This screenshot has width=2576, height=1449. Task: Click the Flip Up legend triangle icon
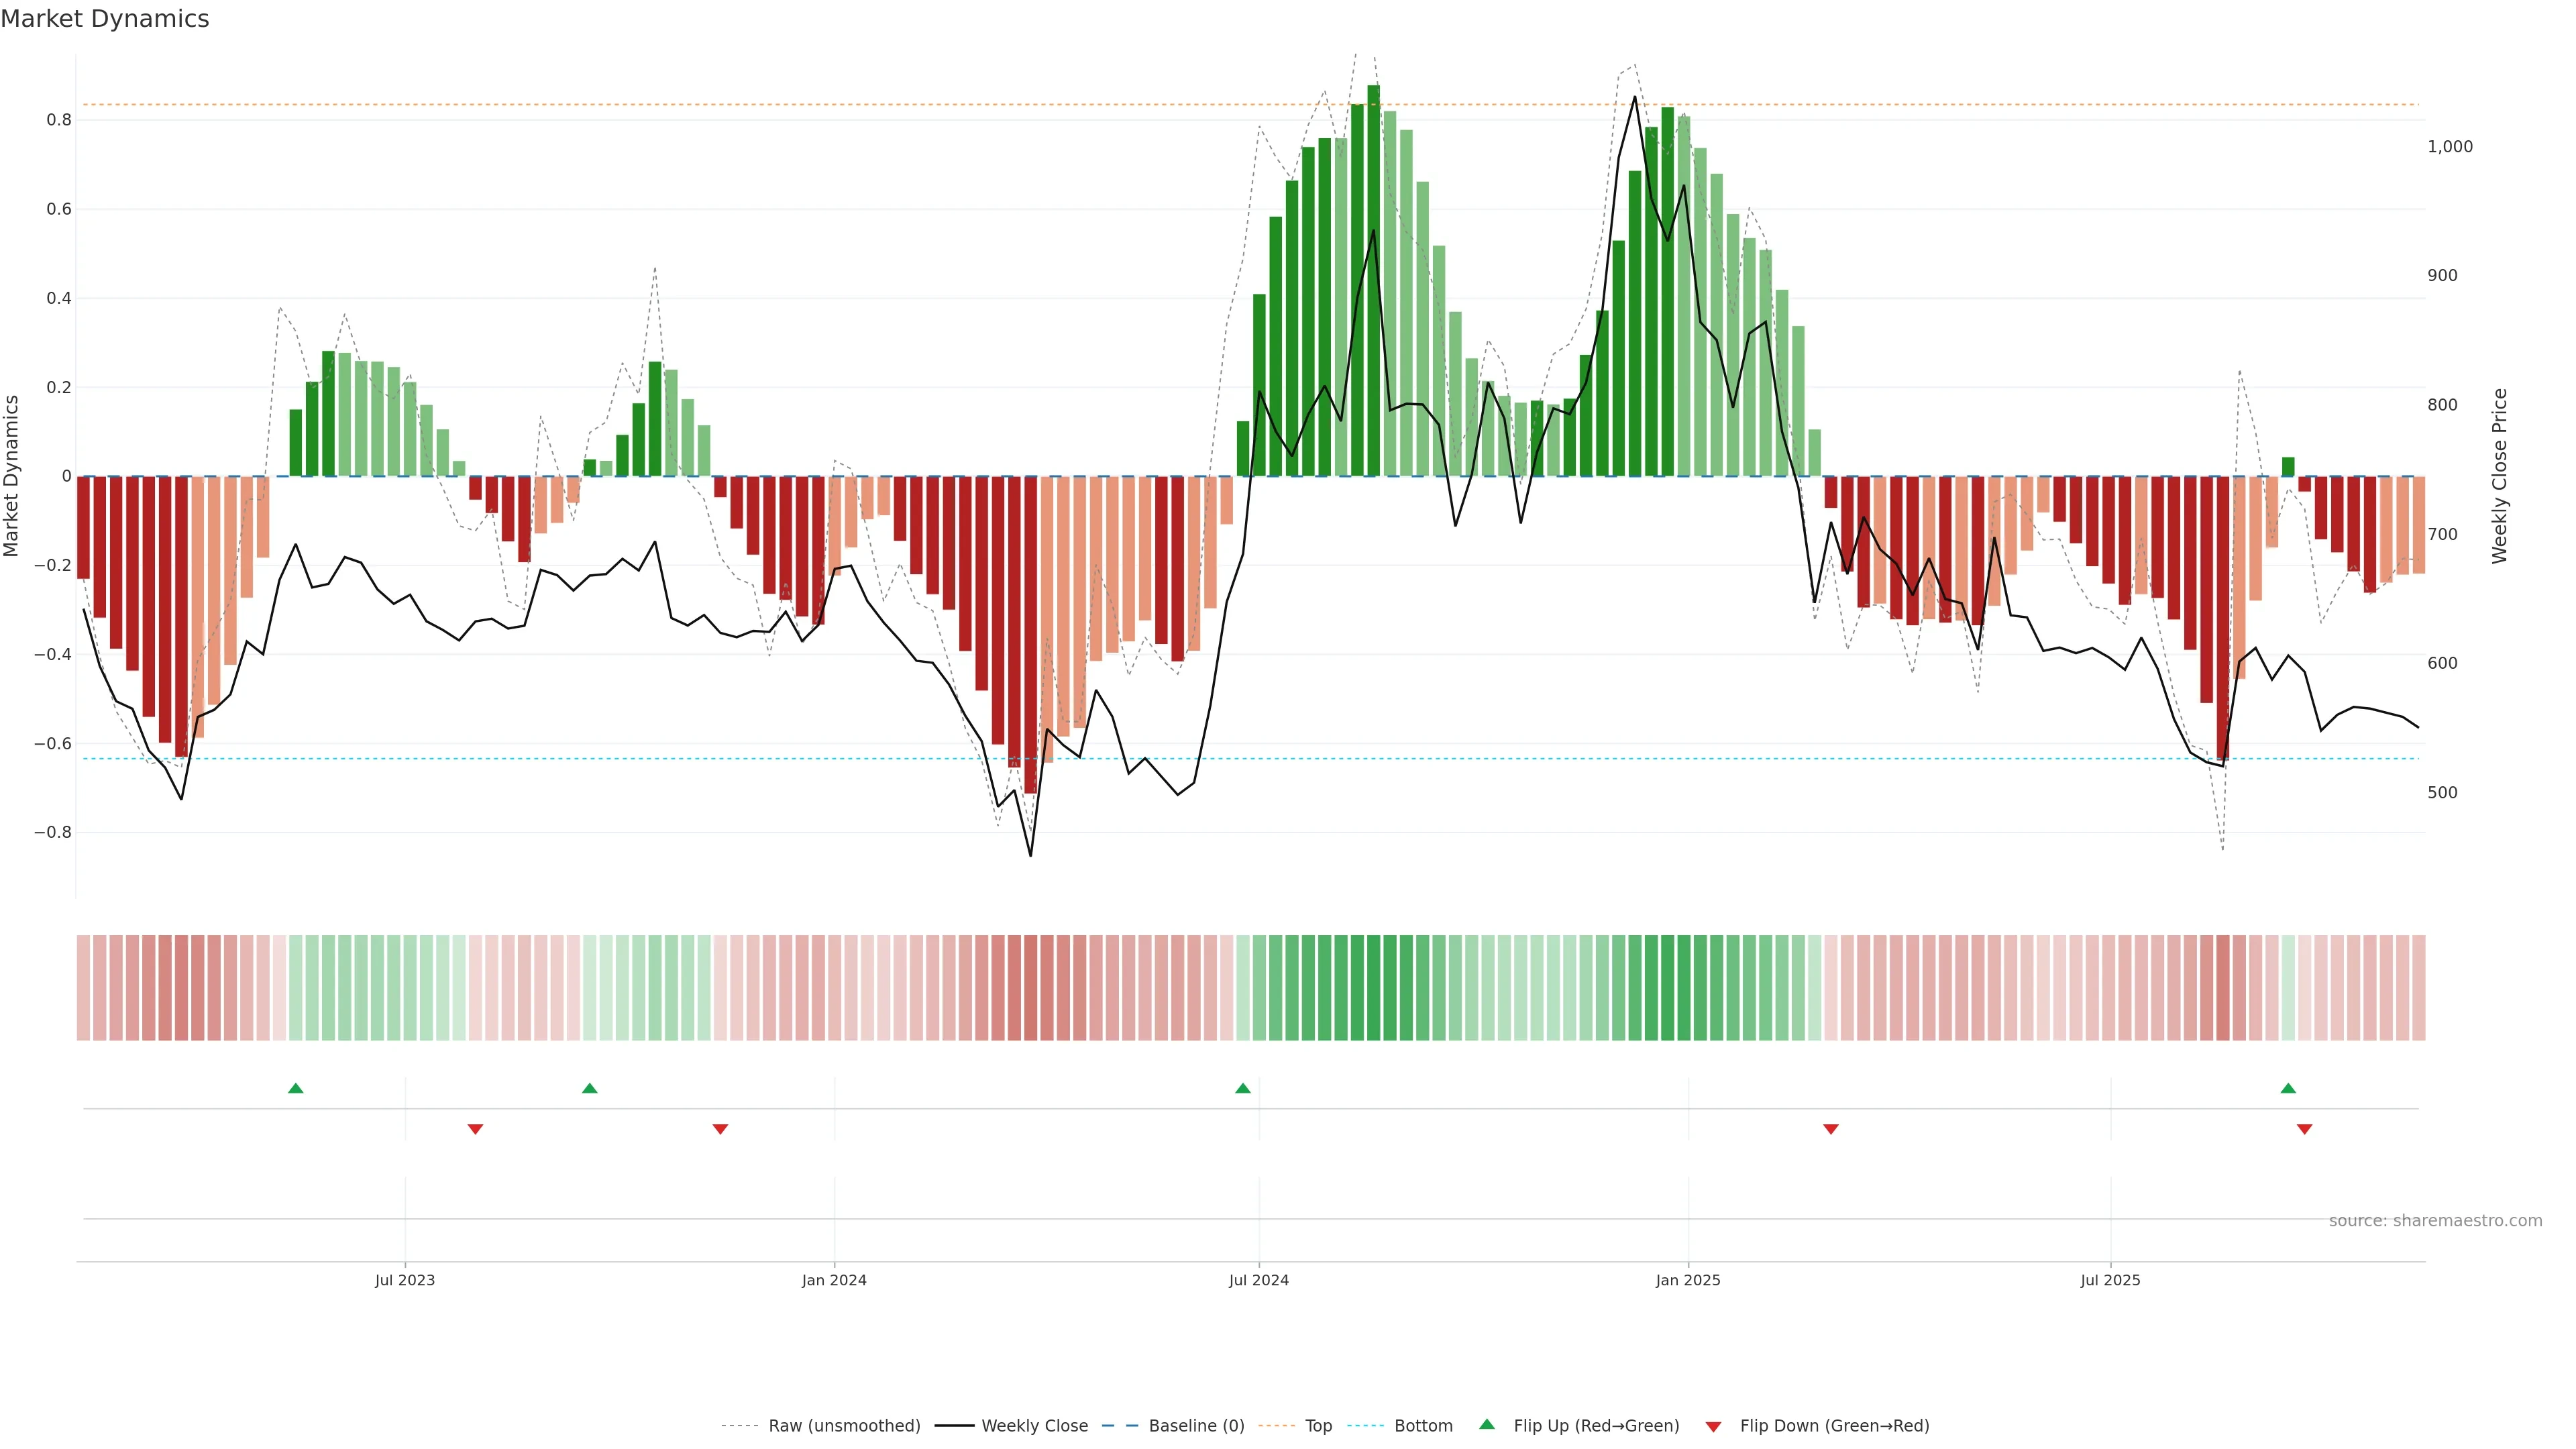pos(1487,1424)
